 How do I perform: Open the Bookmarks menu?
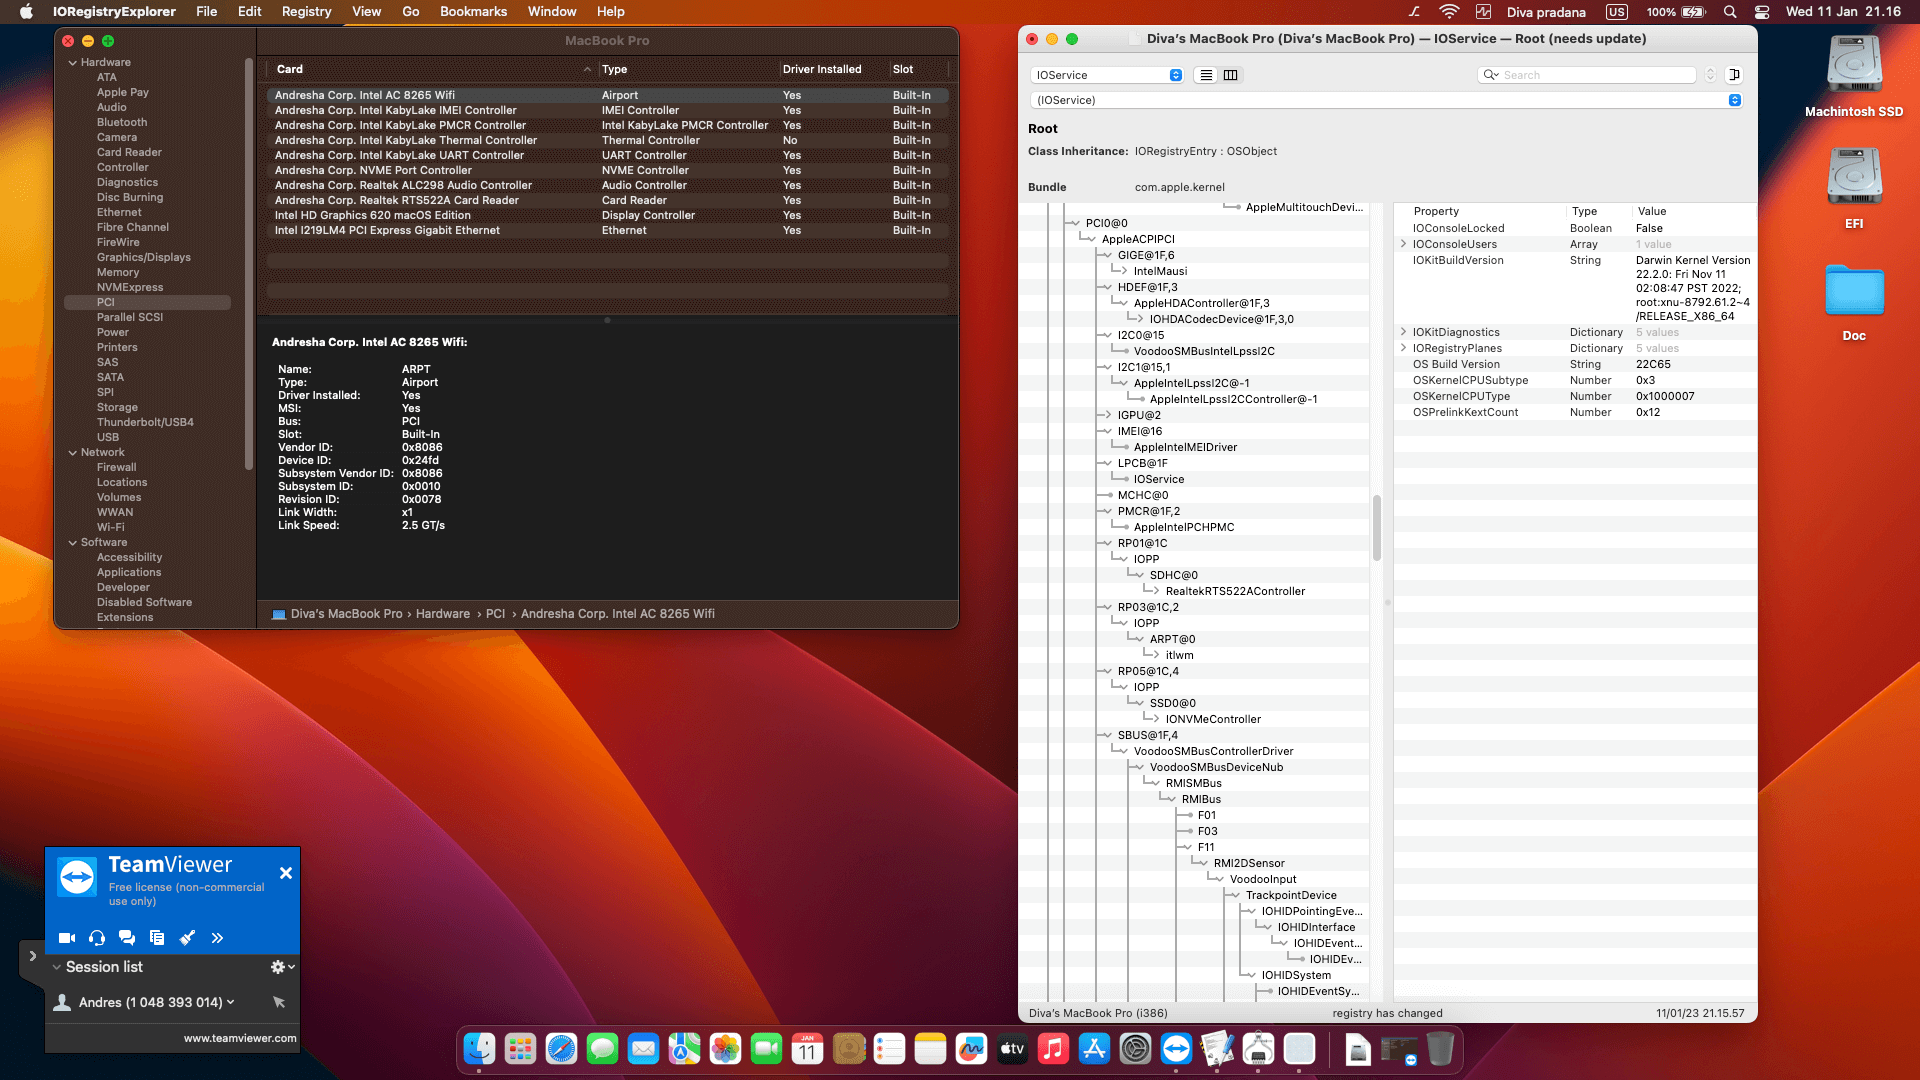click(473, 12)
